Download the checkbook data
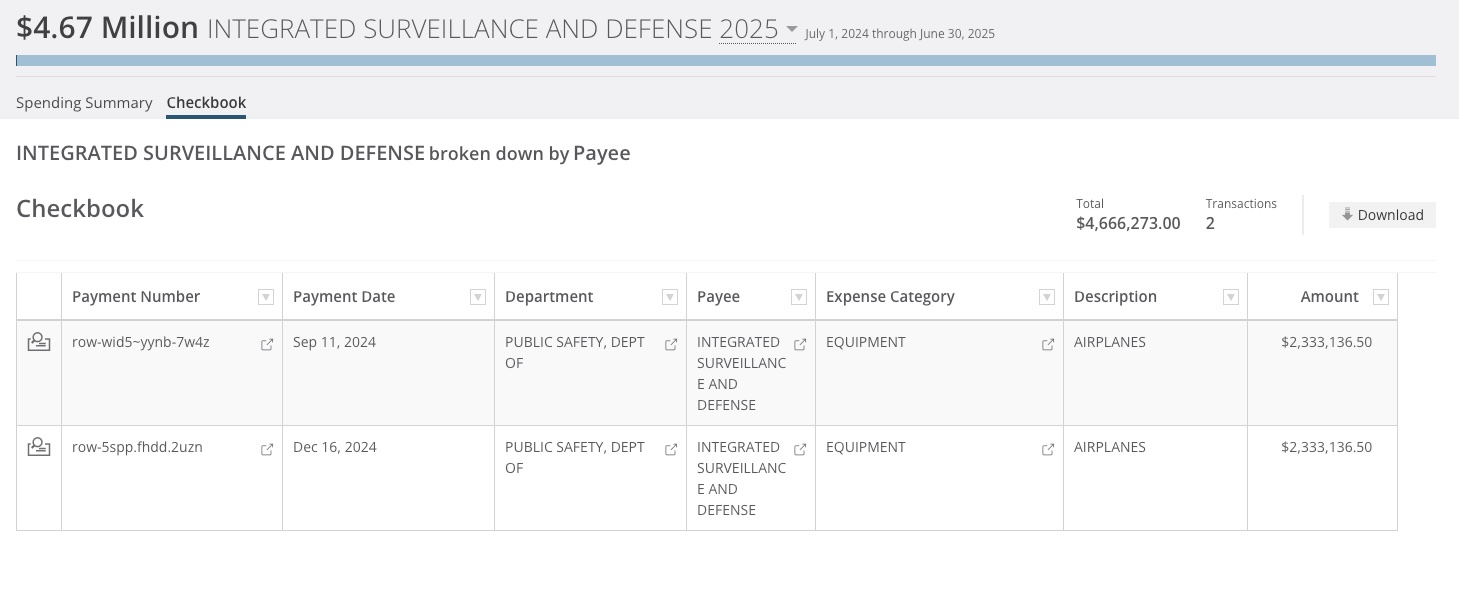 click(x=1382, y=215)
